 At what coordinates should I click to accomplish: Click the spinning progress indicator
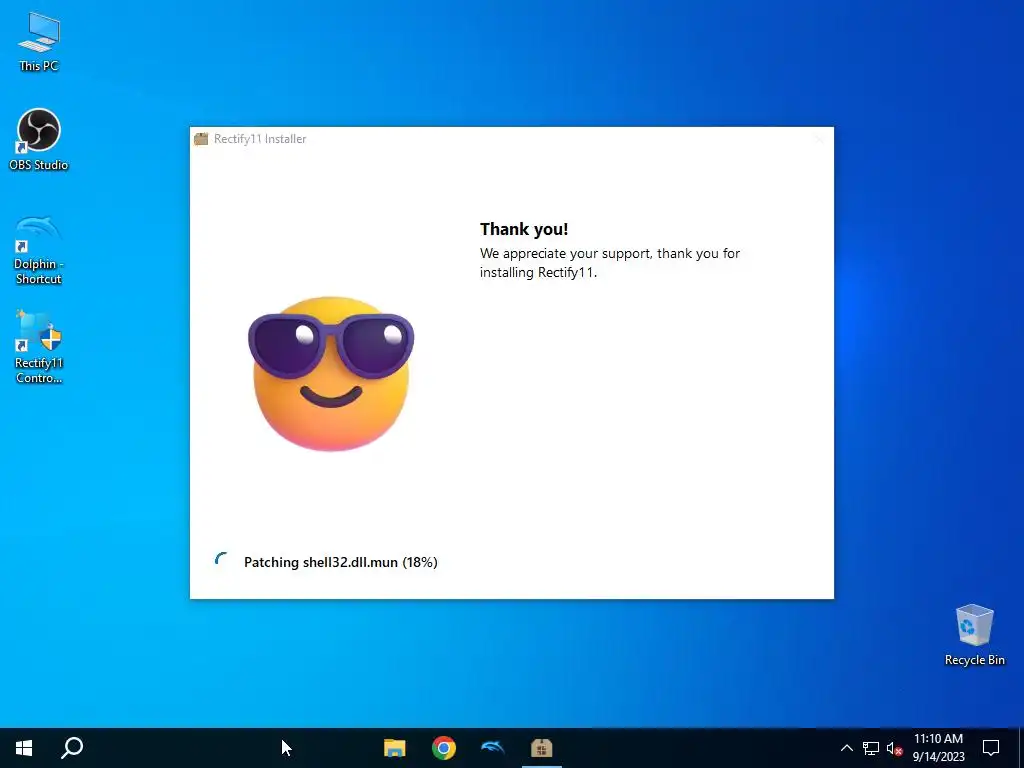(221, 560)
